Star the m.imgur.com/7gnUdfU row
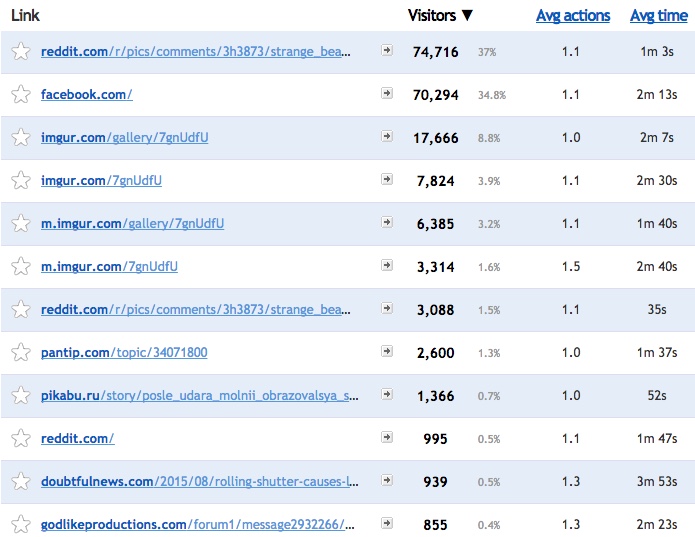695x537 pixels. (21, 266)
